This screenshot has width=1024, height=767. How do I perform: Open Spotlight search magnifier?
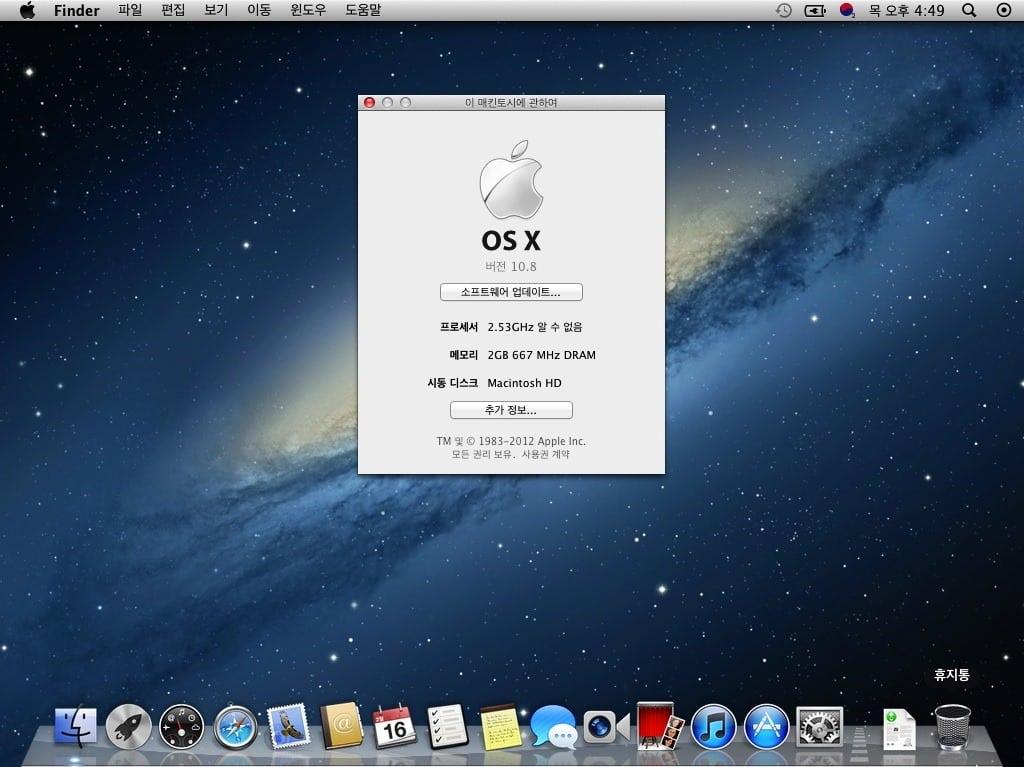tap(969, 10)
